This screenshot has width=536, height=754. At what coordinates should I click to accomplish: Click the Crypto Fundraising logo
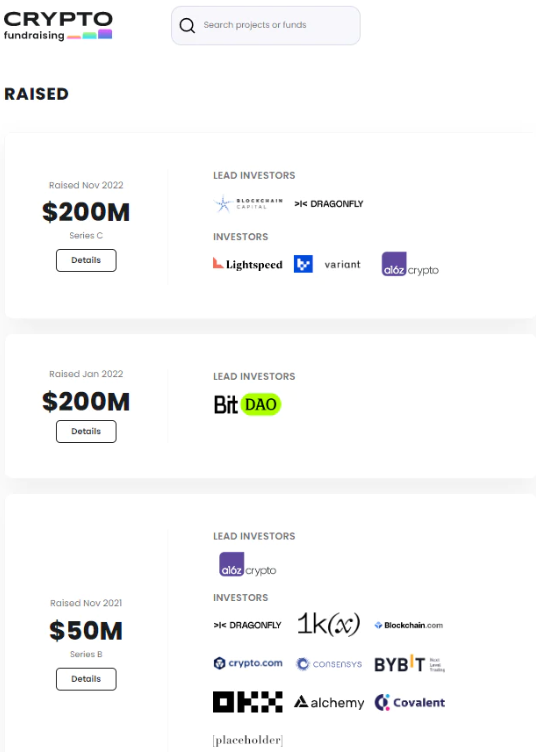58,26
